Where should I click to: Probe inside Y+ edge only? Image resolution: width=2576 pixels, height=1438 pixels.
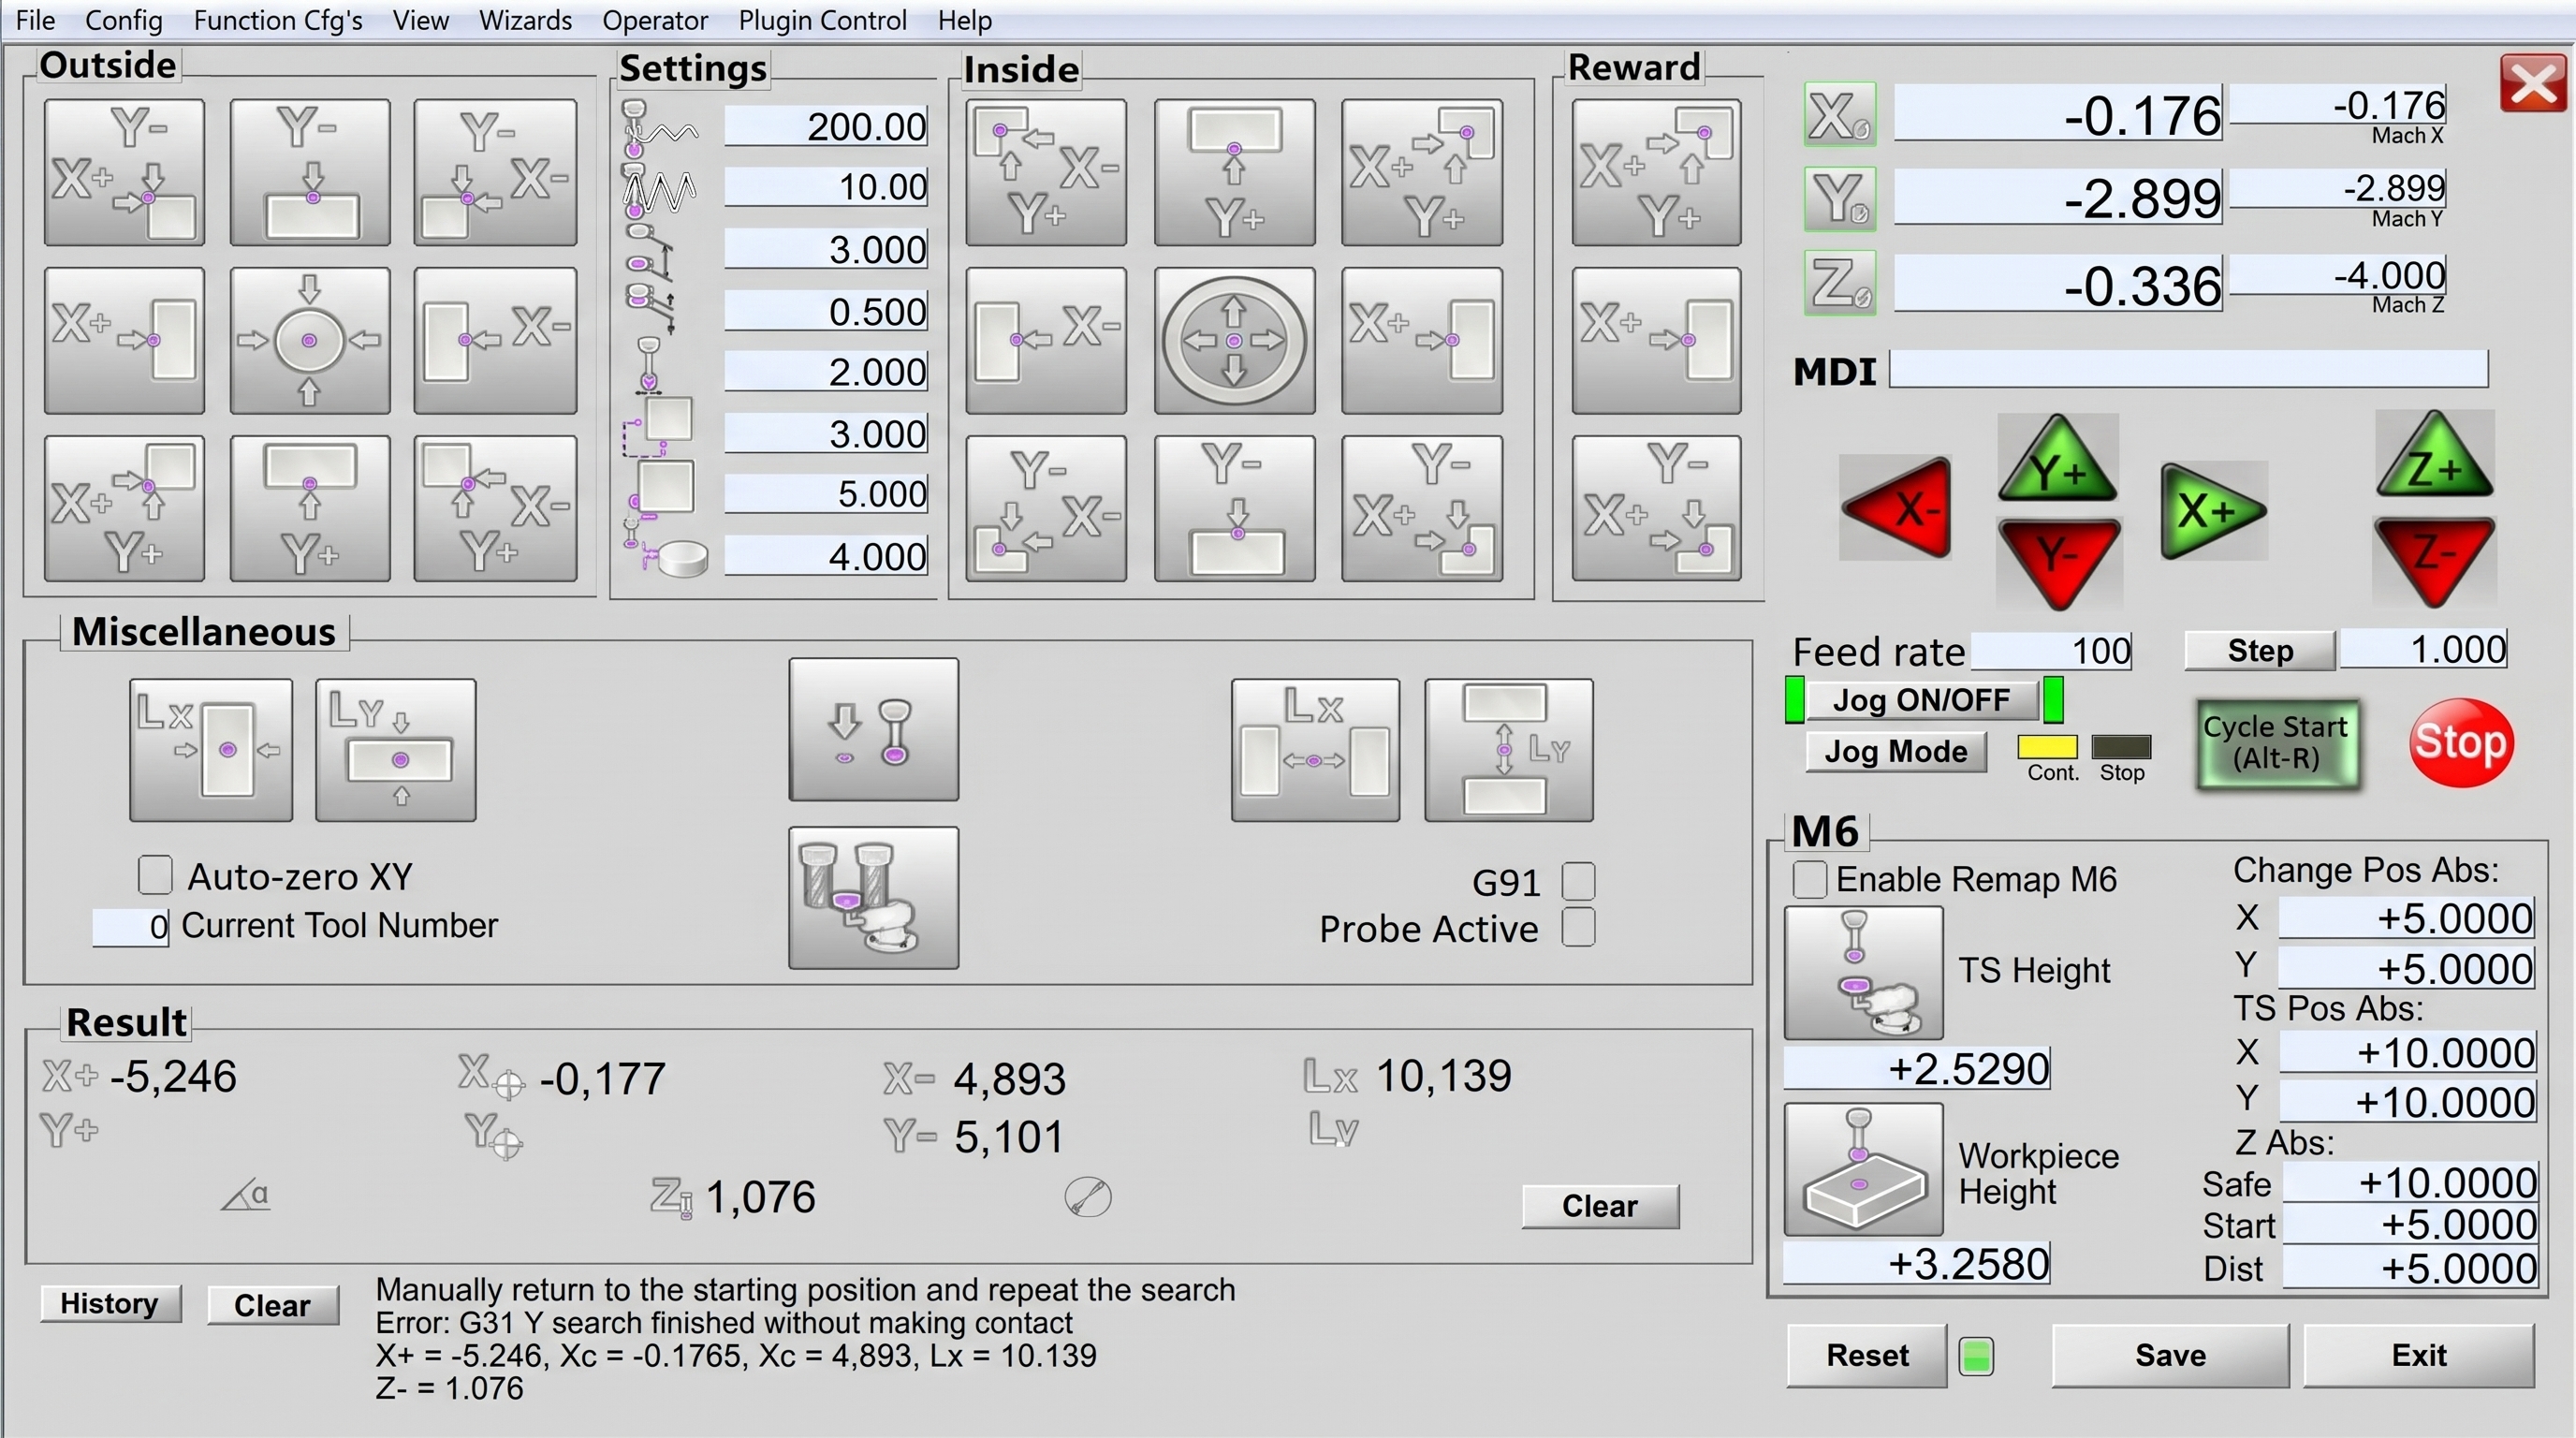tap(1234, 172)
